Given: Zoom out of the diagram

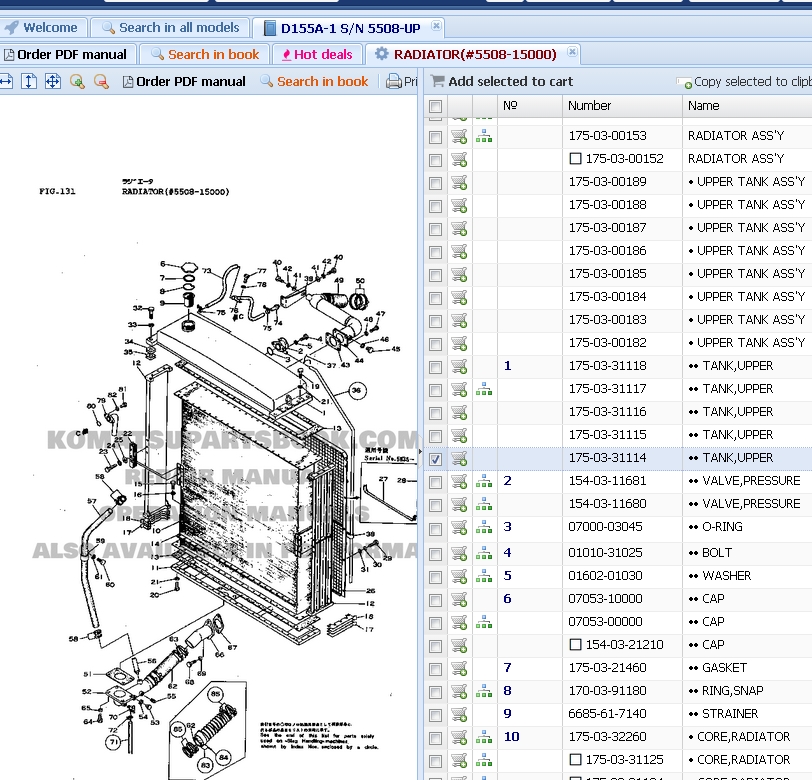Looking at the screenshot, I should click(x=101, y=81).
